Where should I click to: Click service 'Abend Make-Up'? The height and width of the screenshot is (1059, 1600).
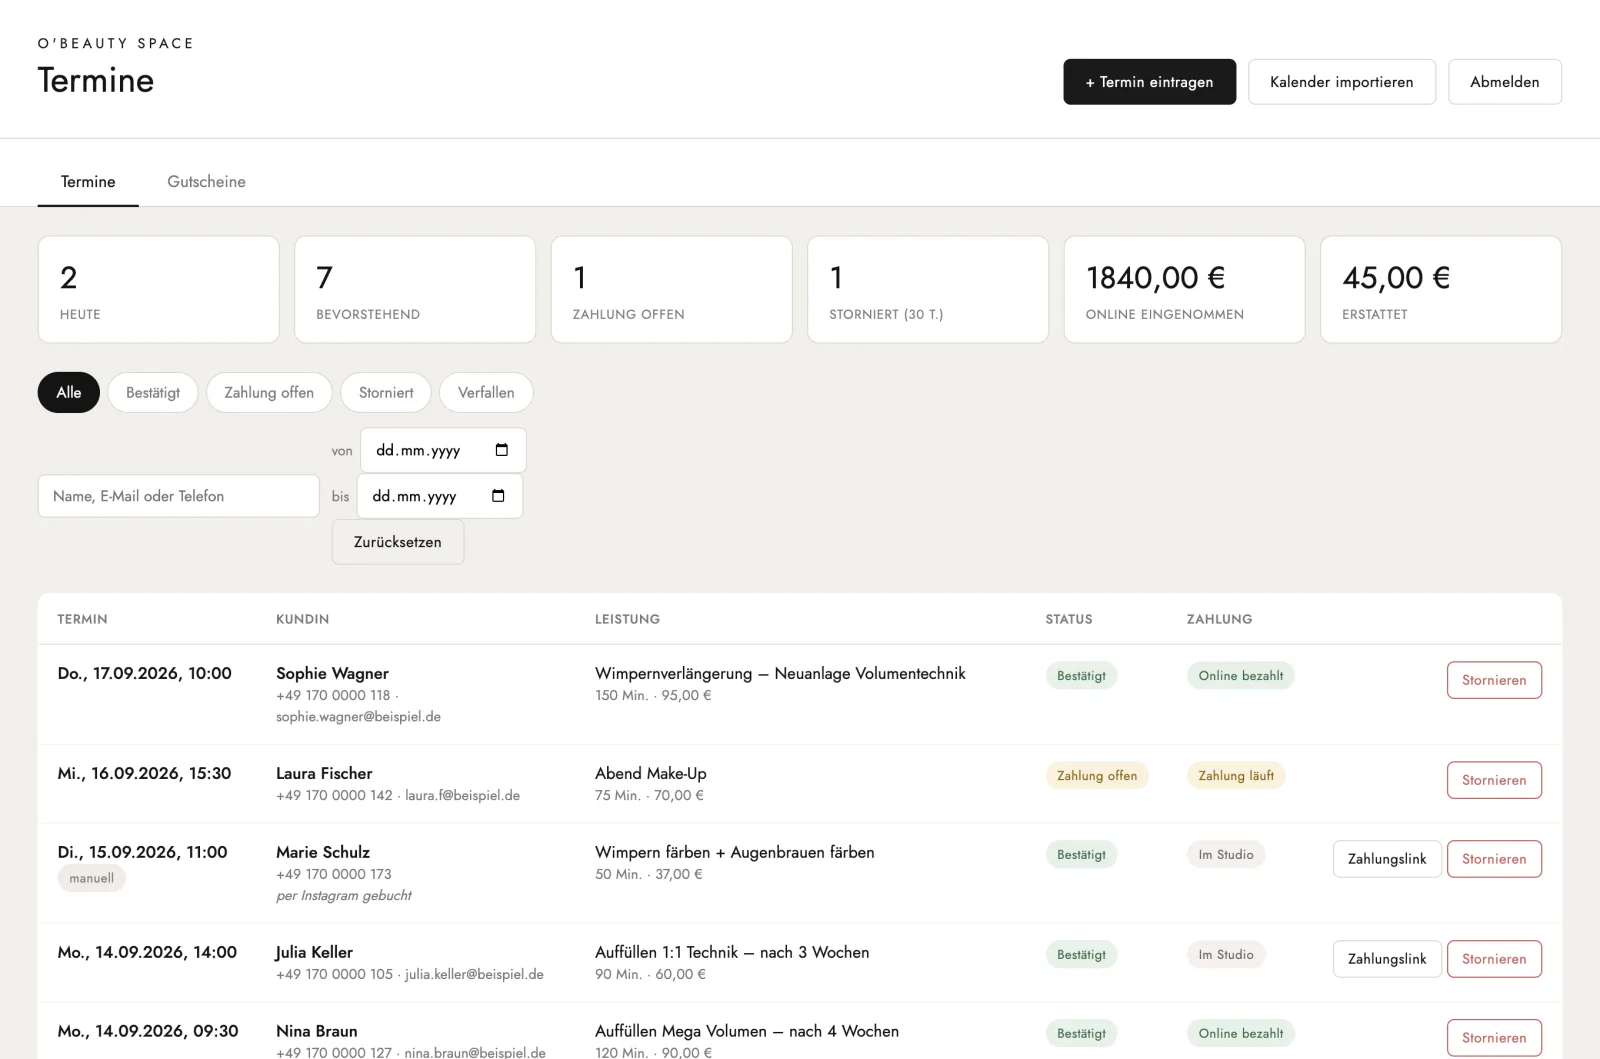[x=650, y=774]
